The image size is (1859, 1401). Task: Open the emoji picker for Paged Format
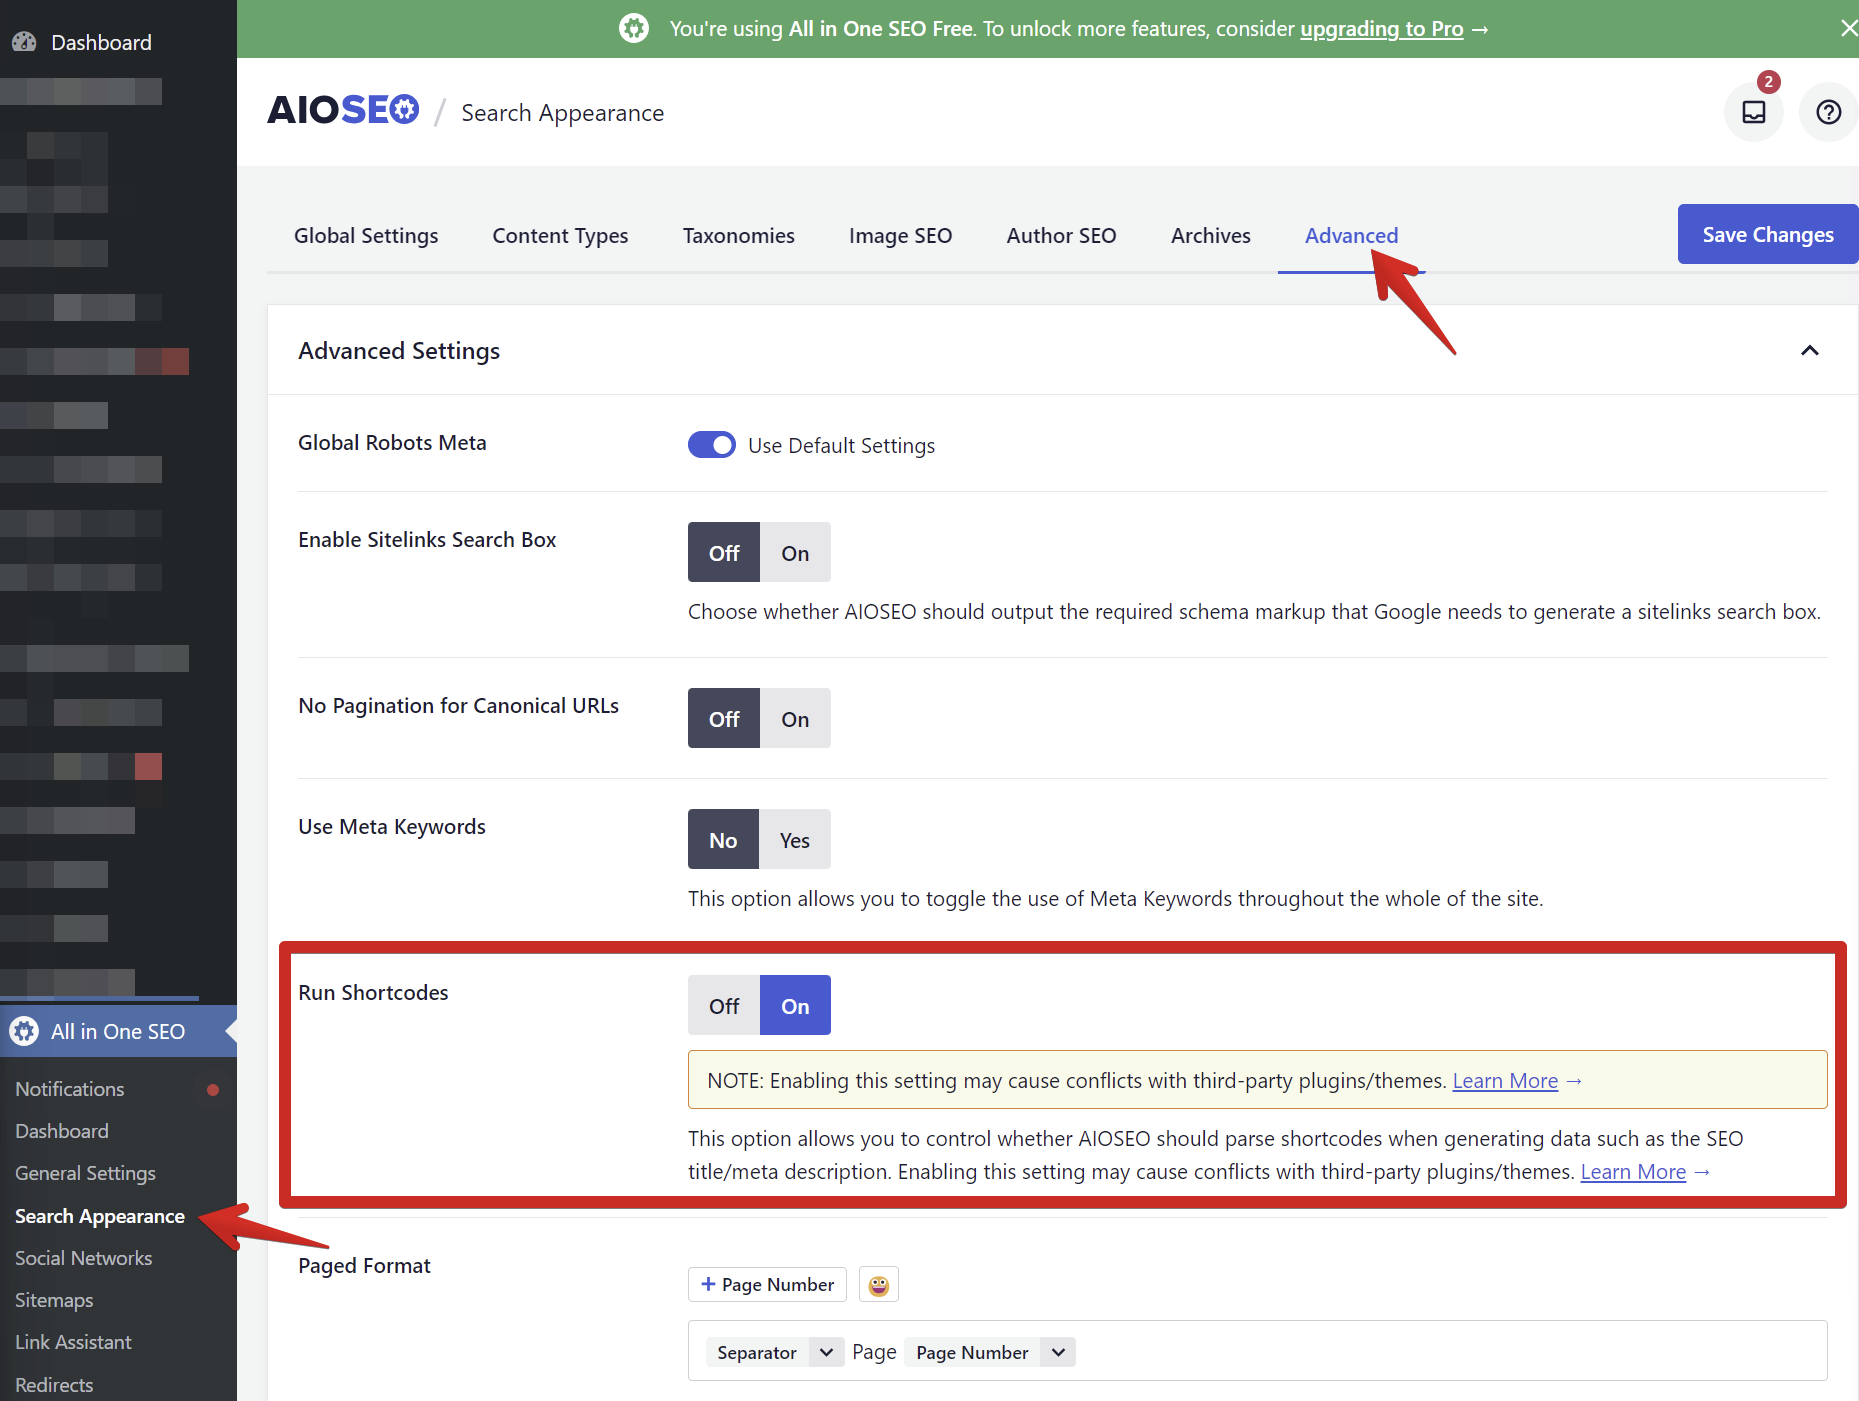click(878, 1284)
